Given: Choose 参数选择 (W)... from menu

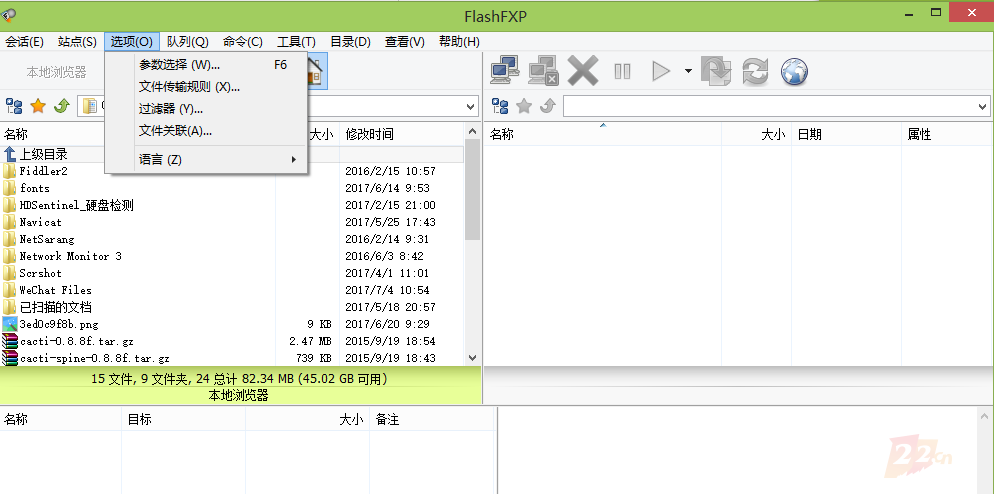Looking at the screenshot, I should pos(207,65).
